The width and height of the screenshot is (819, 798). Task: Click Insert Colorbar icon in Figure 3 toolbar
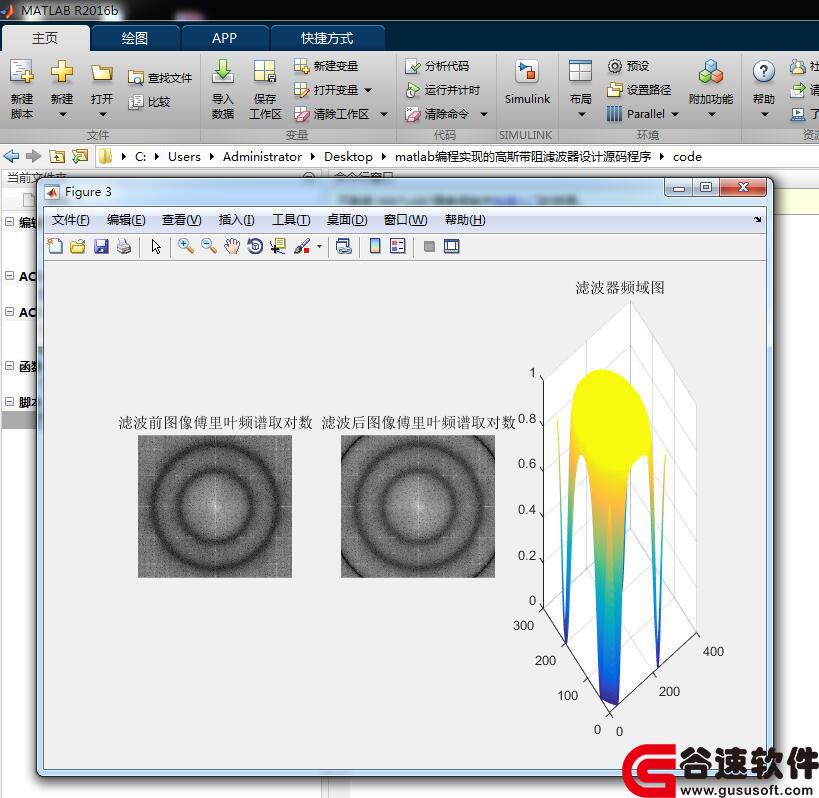point(375,246)
